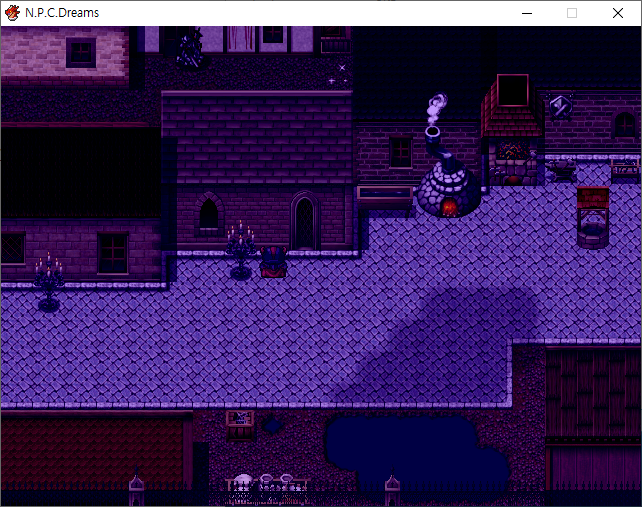Click the workbench at the right edge

point(625,169)
